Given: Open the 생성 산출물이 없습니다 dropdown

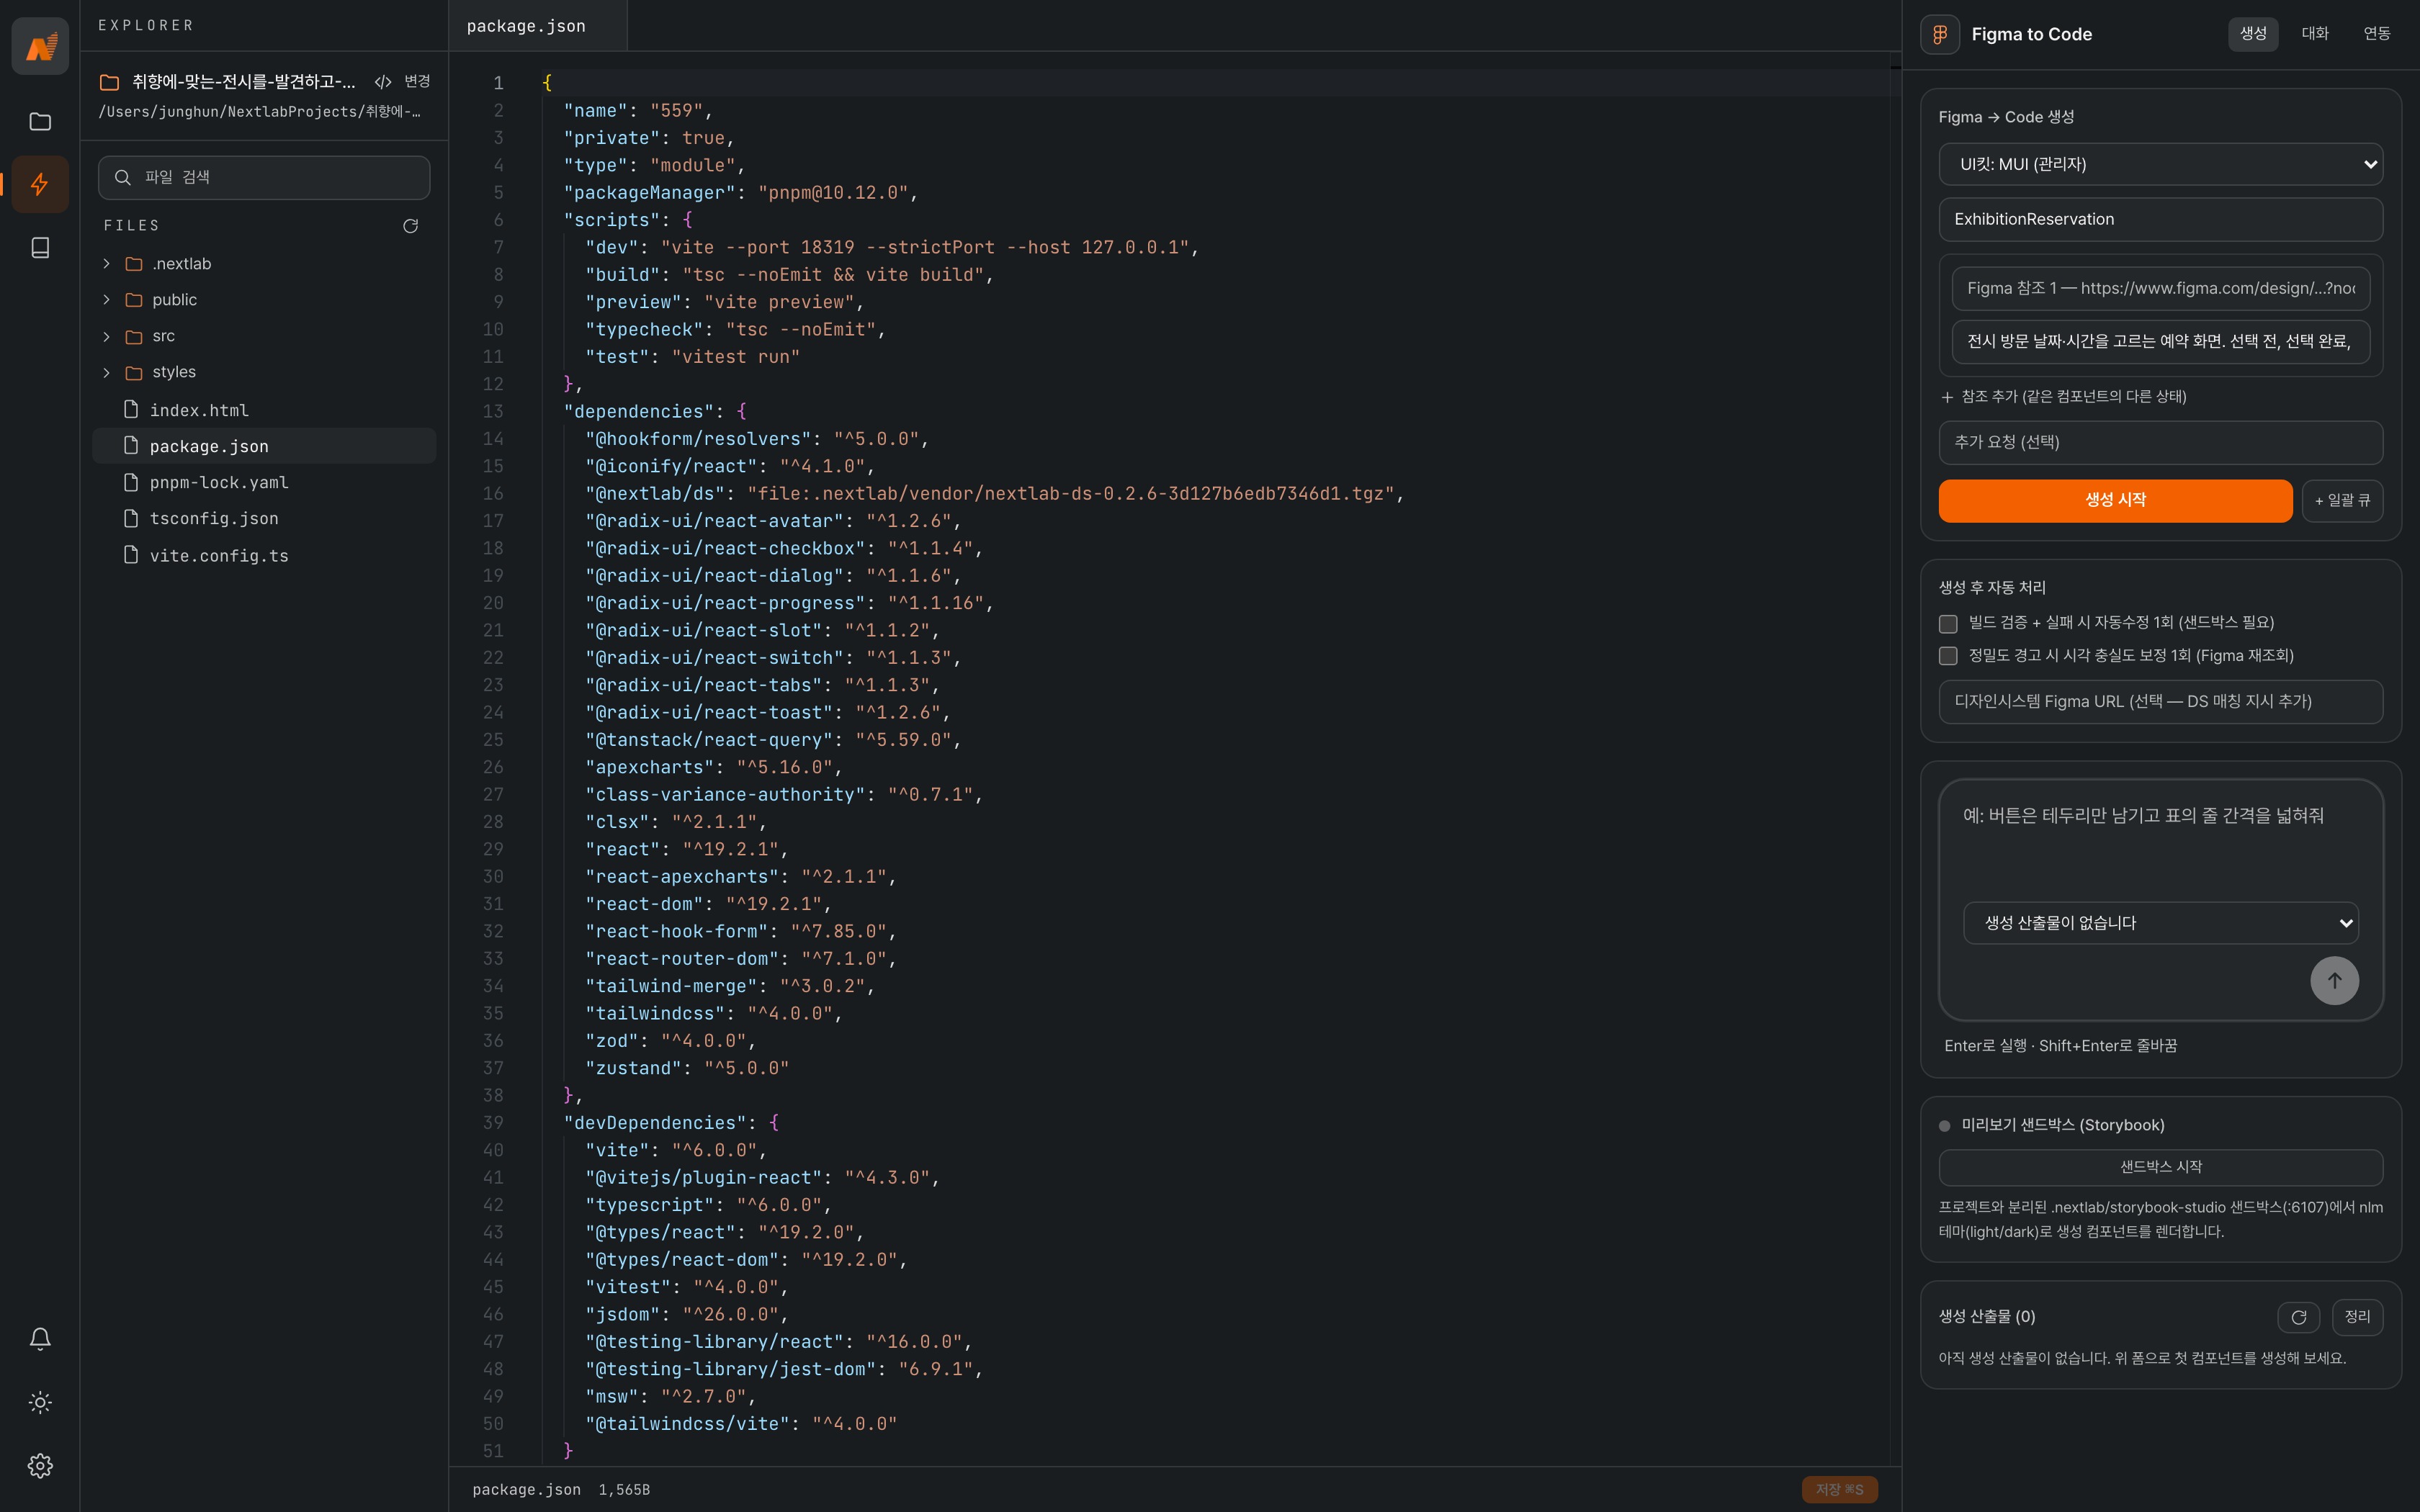Looking at the screenshot, I should [x=2160, y=923].
